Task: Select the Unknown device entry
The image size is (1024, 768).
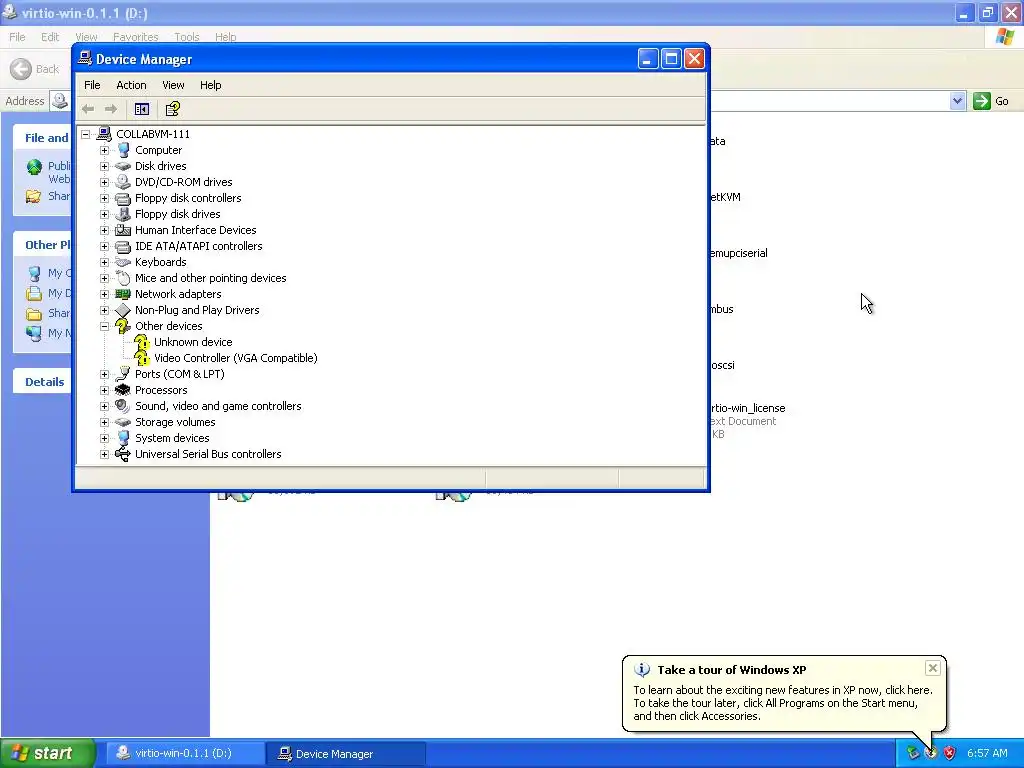Action: coord(193,342)
